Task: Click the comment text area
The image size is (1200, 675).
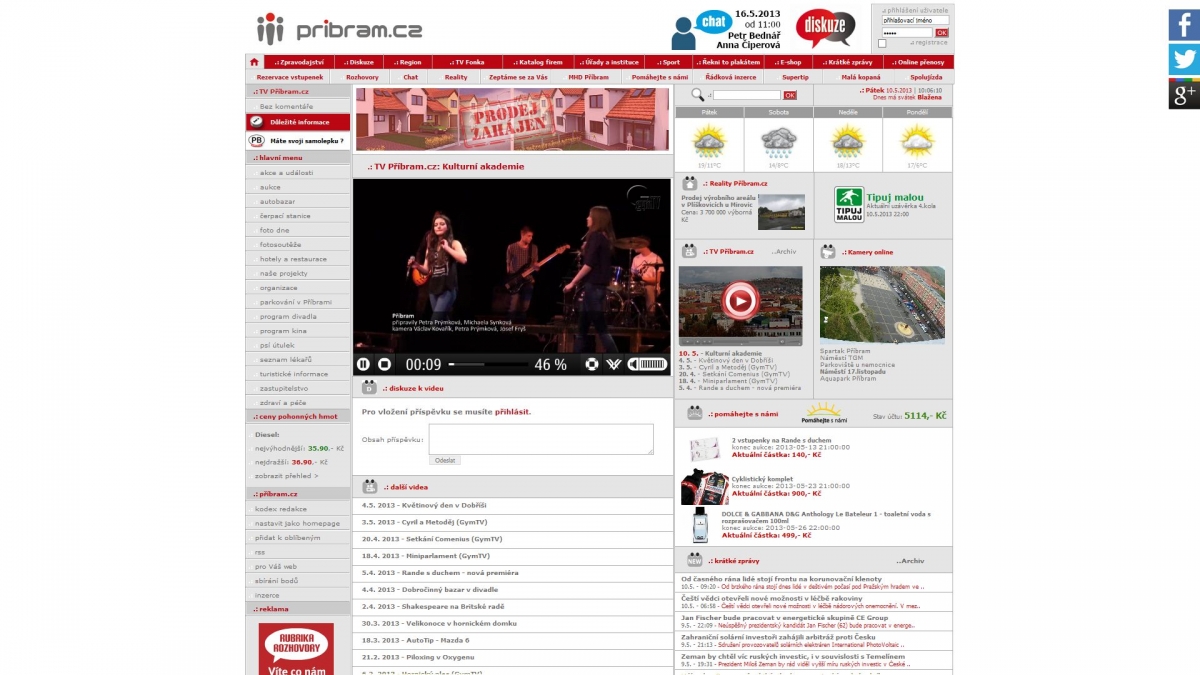Action: tap(541, 439)
